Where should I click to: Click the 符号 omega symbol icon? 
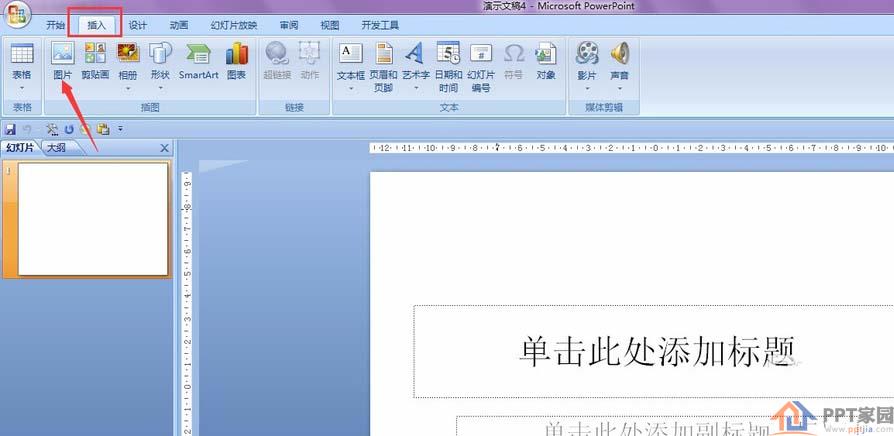point(514,53)
